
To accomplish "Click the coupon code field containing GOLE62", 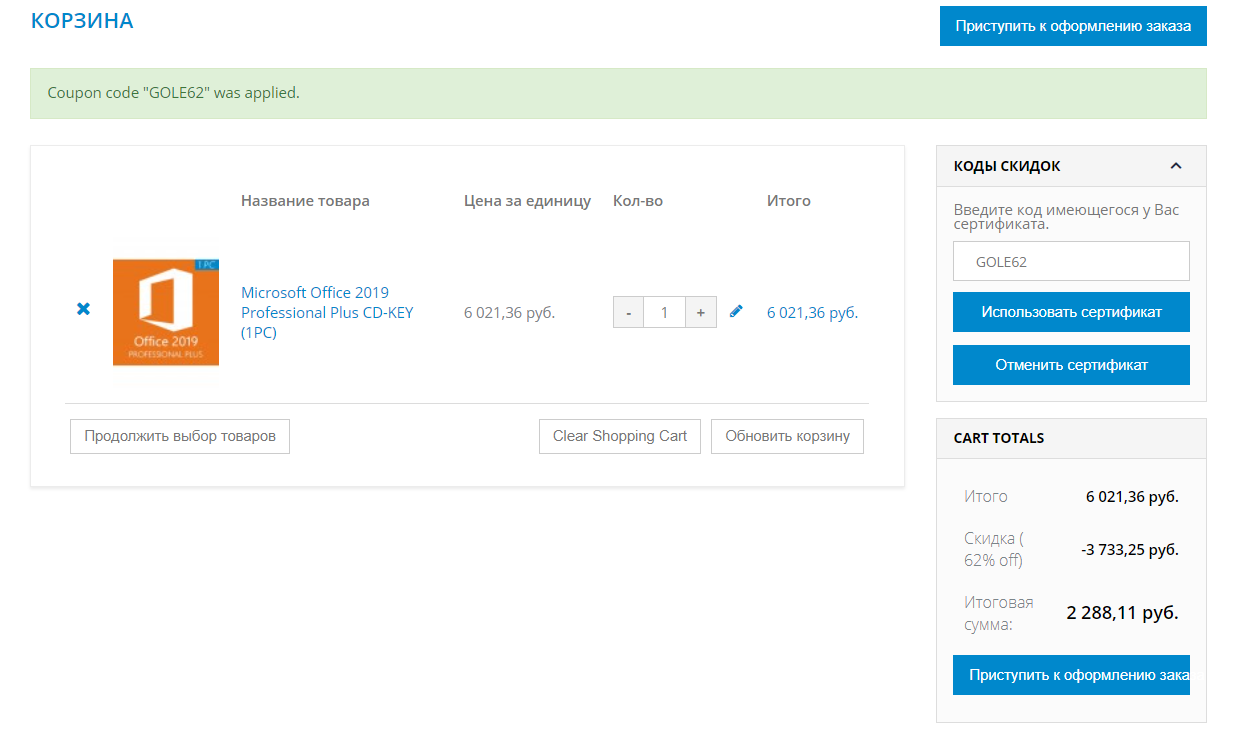I will point(1071,262).
